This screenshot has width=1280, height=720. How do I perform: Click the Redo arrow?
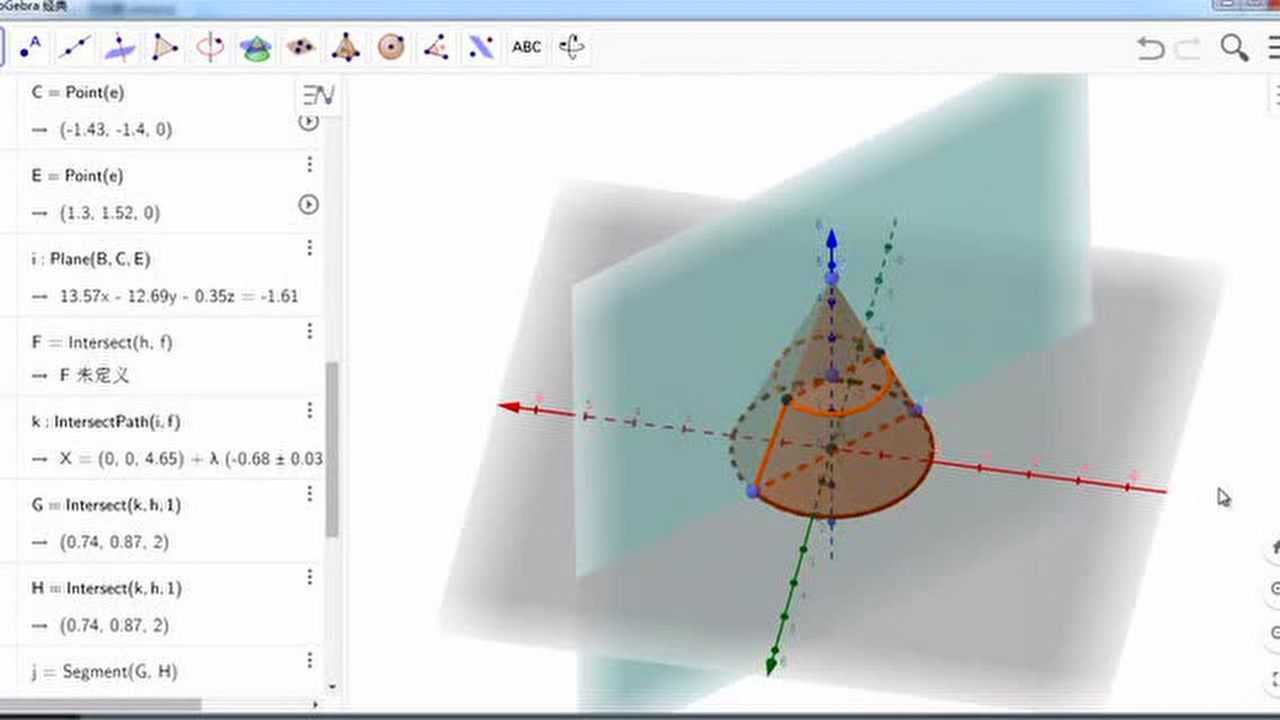click(1188, 47)
